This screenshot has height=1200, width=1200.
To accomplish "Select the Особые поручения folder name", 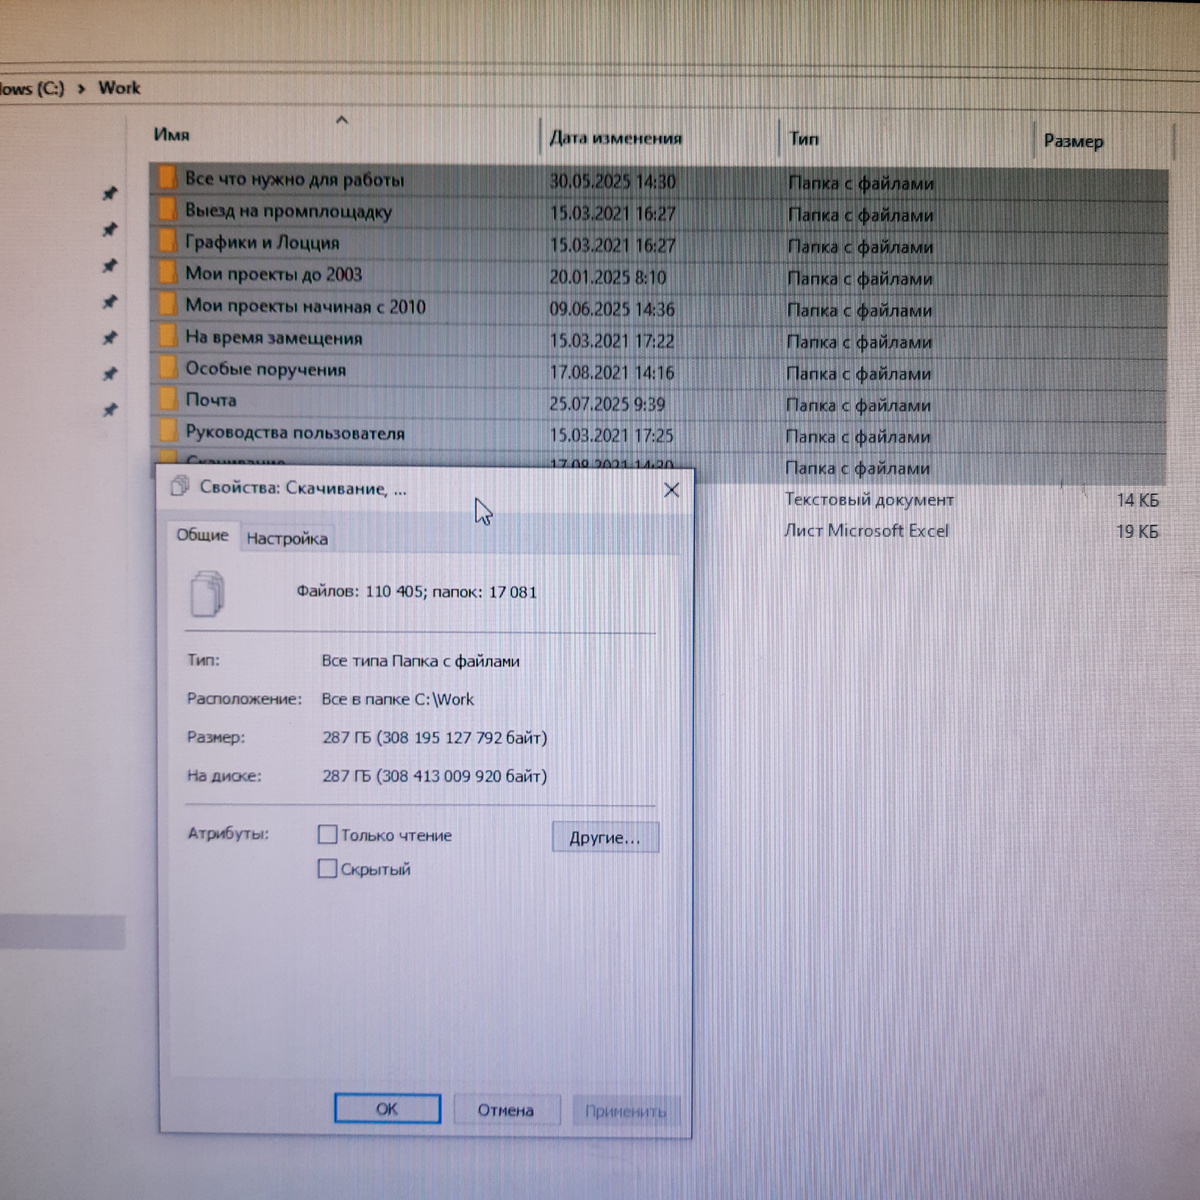I will (265, 369).
